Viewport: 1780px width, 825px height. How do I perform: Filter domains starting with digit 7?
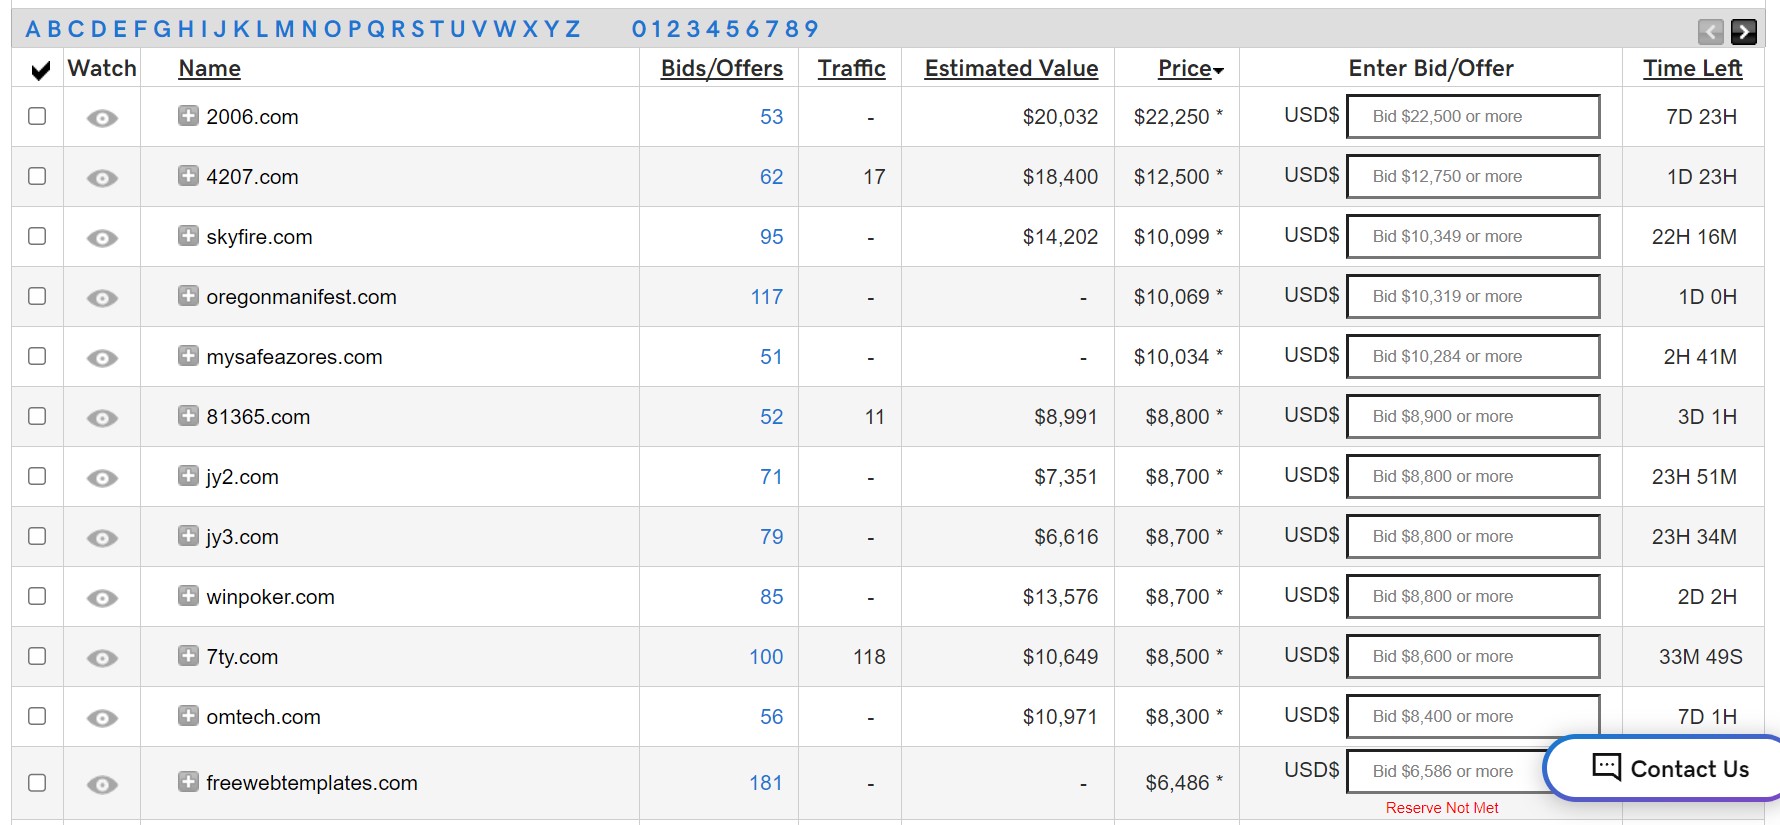pyautogui.click(x=770, y=29)
